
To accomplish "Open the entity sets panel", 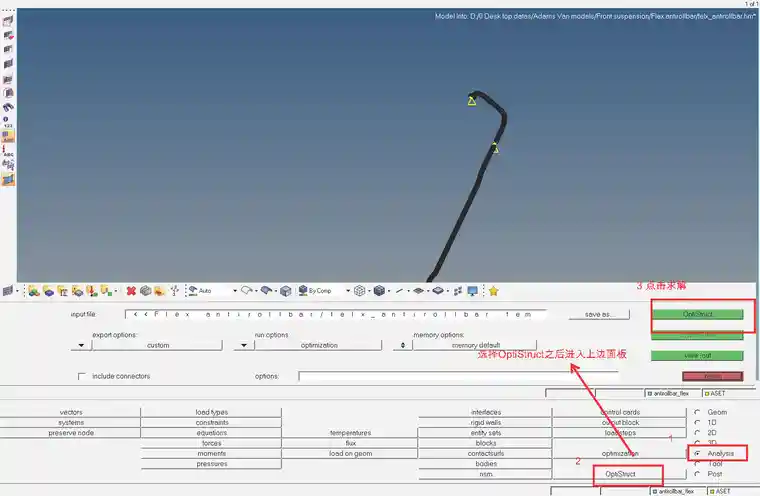I will [x=485, y=432].
